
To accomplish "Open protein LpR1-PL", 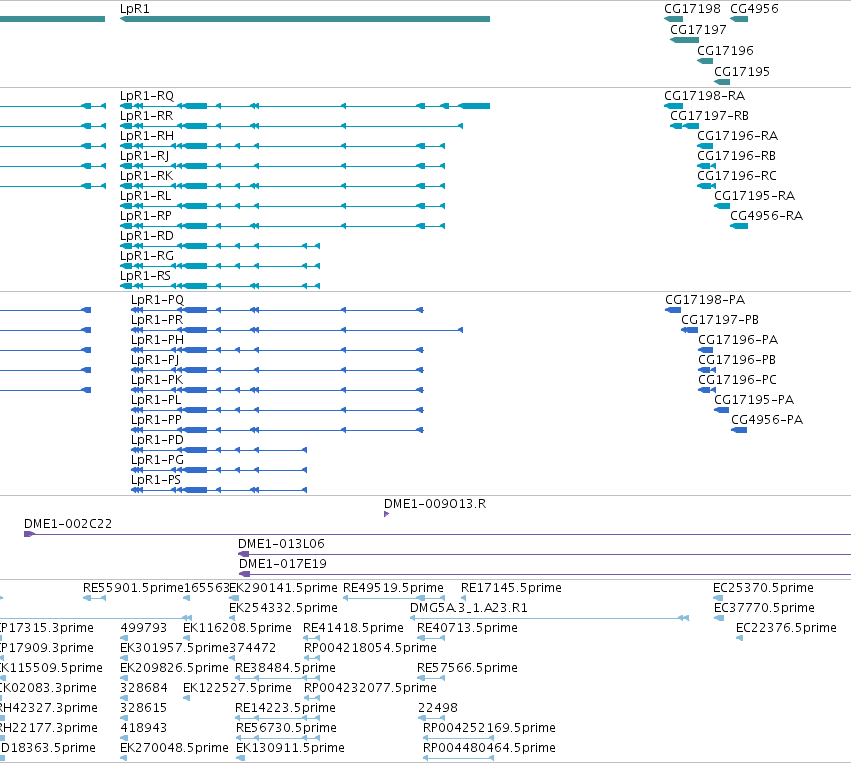I will (277, 410).
